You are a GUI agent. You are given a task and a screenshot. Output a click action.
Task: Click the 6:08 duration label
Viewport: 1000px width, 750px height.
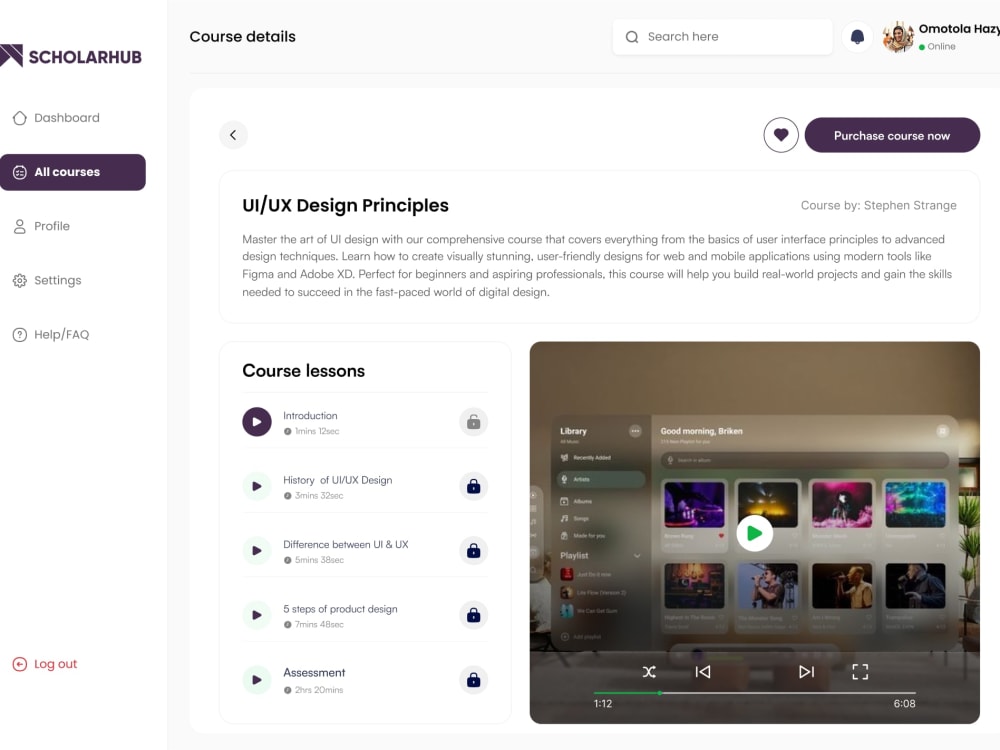click(904, 704)
